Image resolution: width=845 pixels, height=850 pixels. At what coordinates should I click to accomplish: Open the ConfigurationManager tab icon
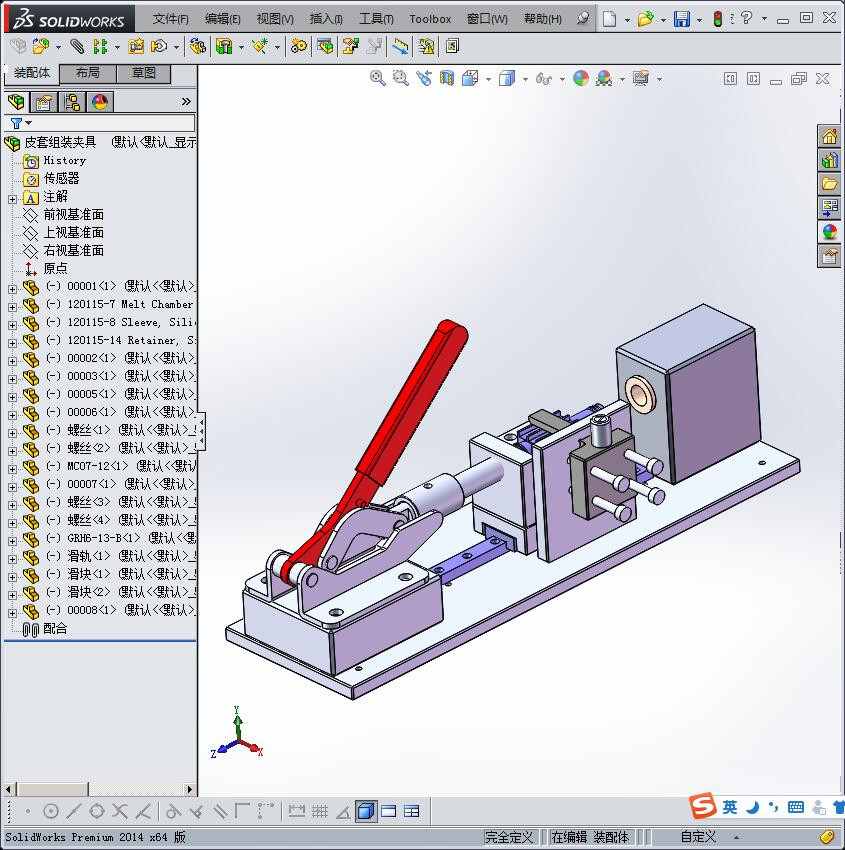click(72, 102)
